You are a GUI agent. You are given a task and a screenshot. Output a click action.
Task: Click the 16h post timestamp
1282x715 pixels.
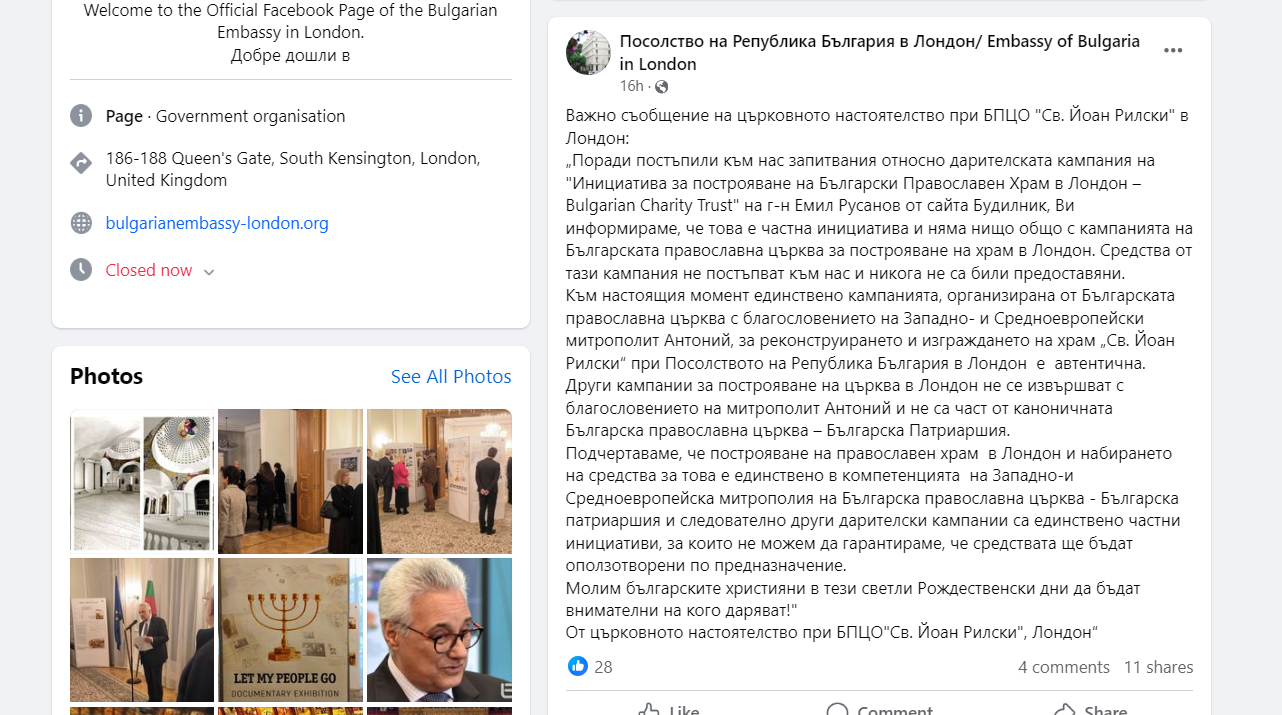tap(631, 87)
